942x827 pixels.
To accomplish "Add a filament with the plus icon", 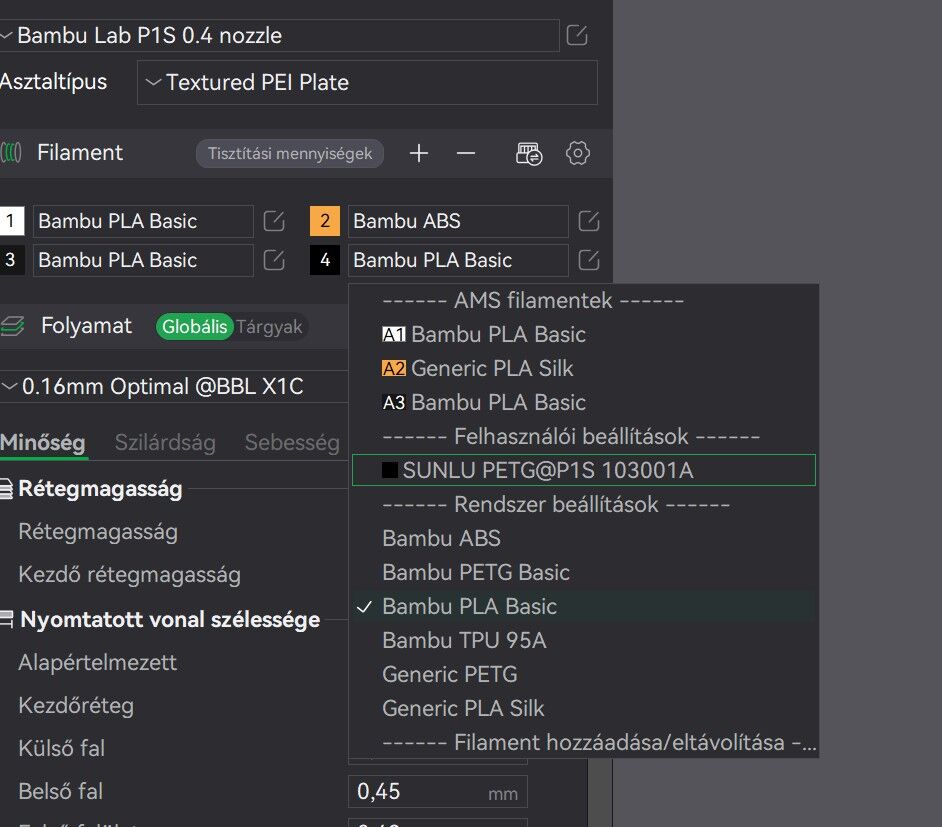I will coord(419,153).
